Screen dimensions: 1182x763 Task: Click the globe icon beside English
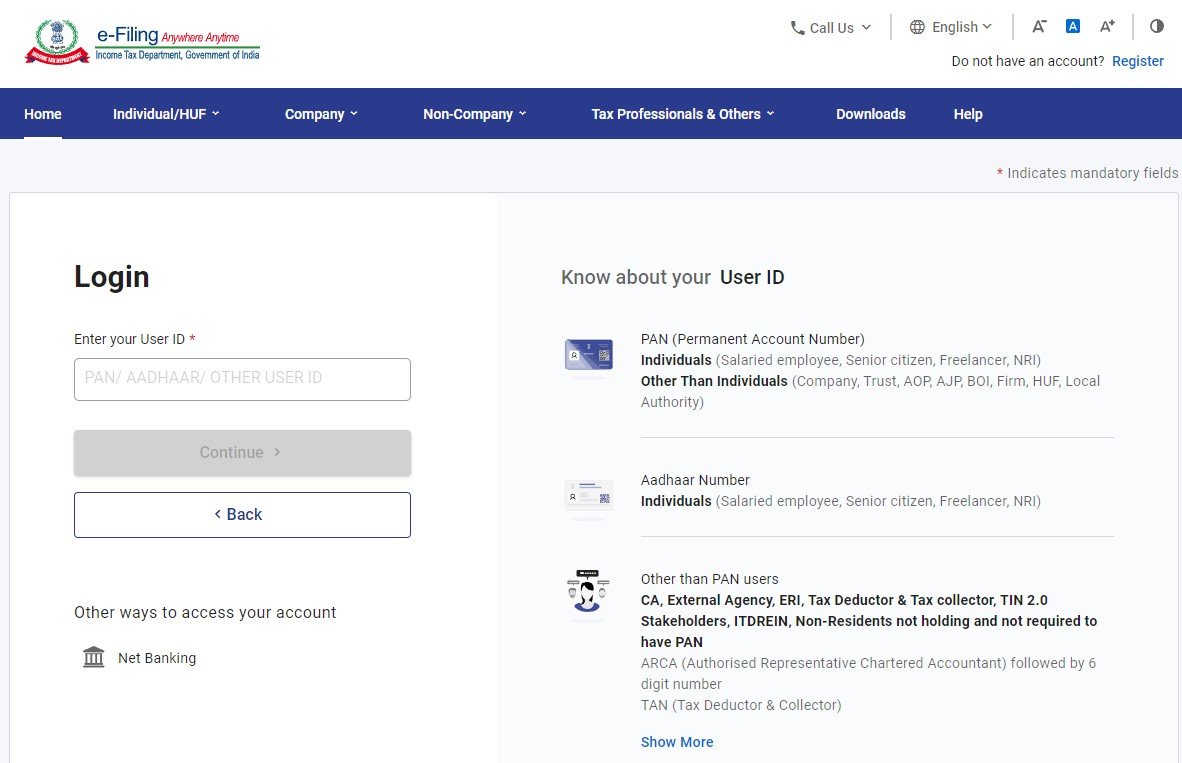(917, 27)
